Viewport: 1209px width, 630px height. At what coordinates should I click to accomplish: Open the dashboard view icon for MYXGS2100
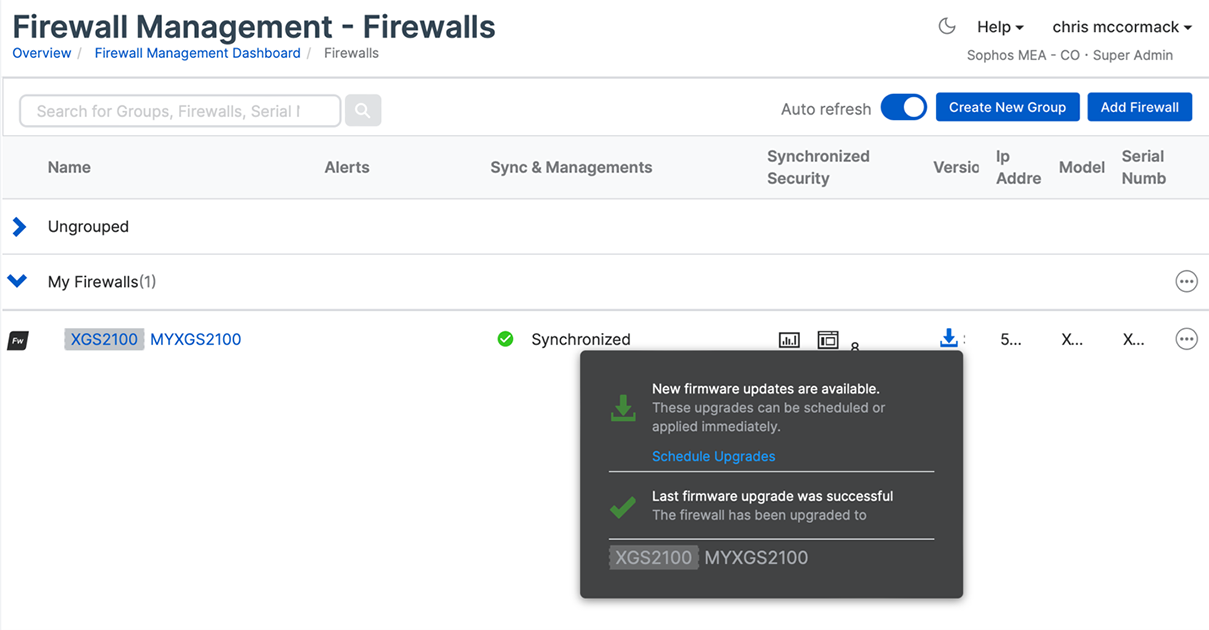click(x=828, y=340)
